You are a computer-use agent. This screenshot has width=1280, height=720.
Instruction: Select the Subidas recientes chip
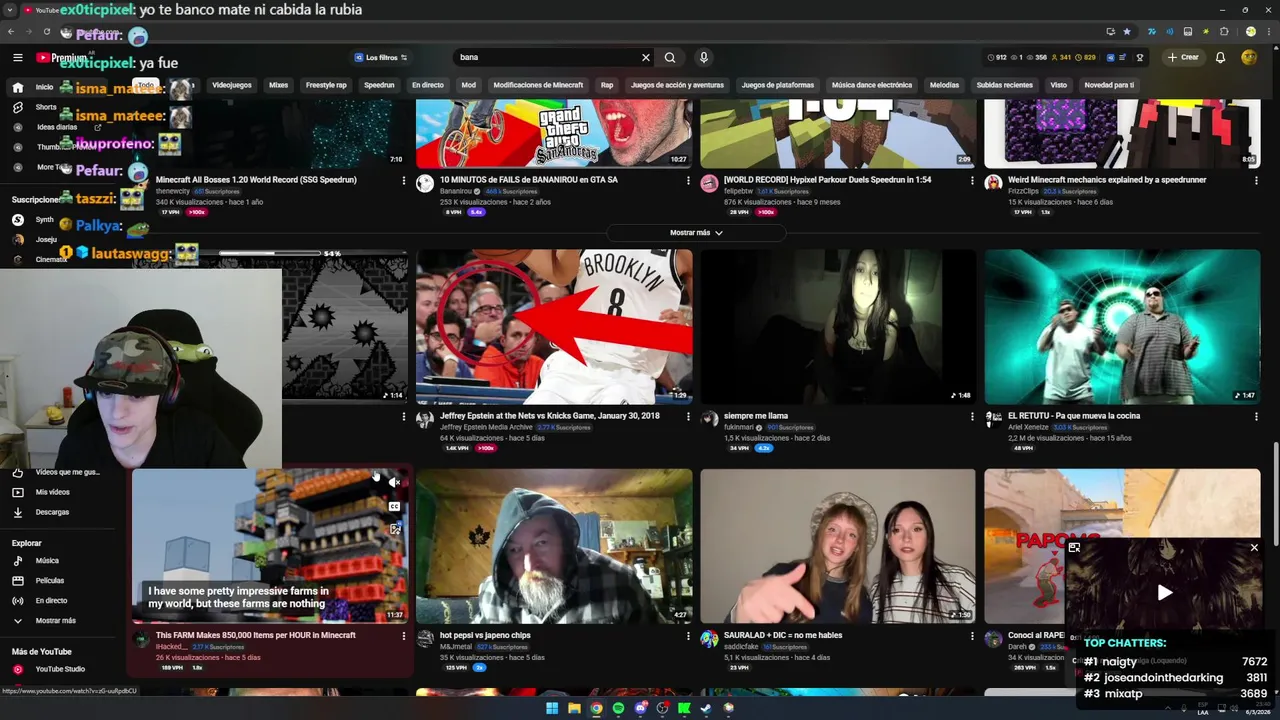[1004, 85]
